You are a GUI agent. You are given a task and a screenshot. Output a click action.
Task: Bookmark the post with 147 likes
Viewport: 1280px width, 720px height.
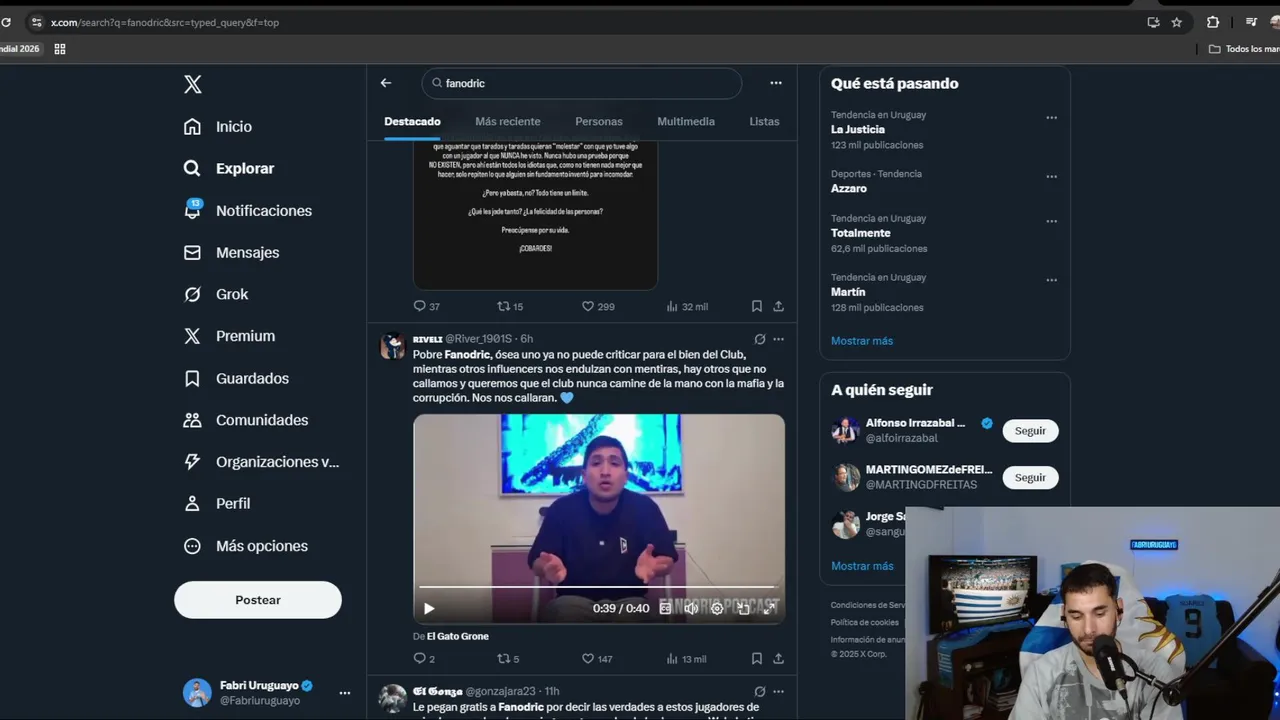click(x=757, y=659)
